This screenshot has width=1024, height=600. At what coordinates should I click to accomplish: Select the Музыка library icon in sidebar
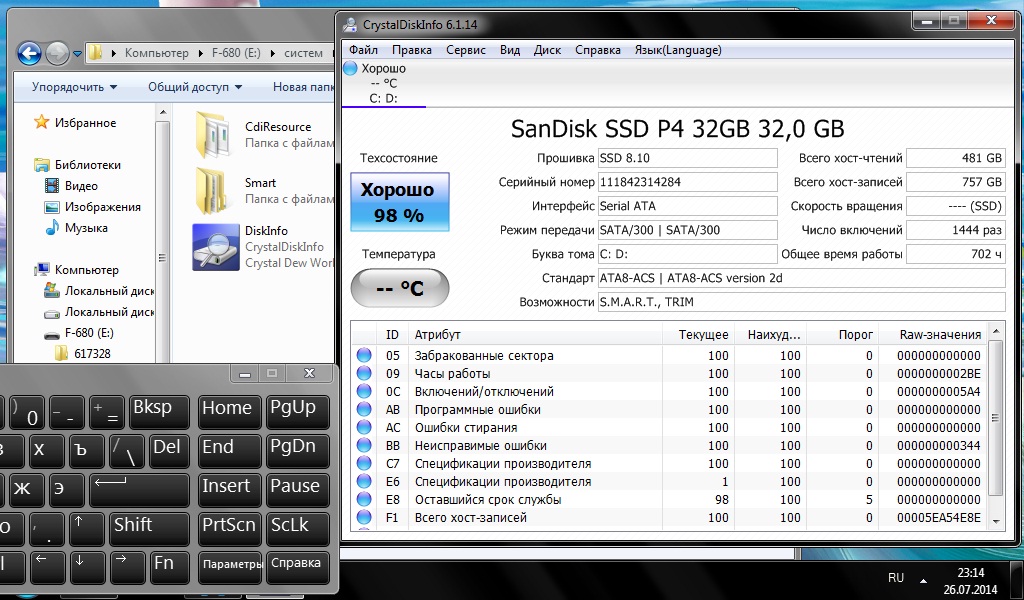point(52,228)
